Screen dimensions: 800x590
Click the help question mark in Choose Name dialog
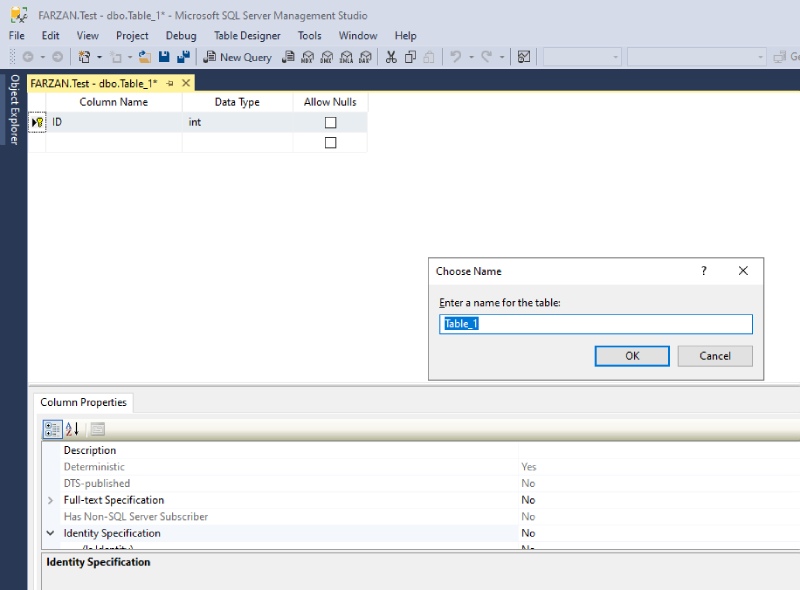(704, 271)
